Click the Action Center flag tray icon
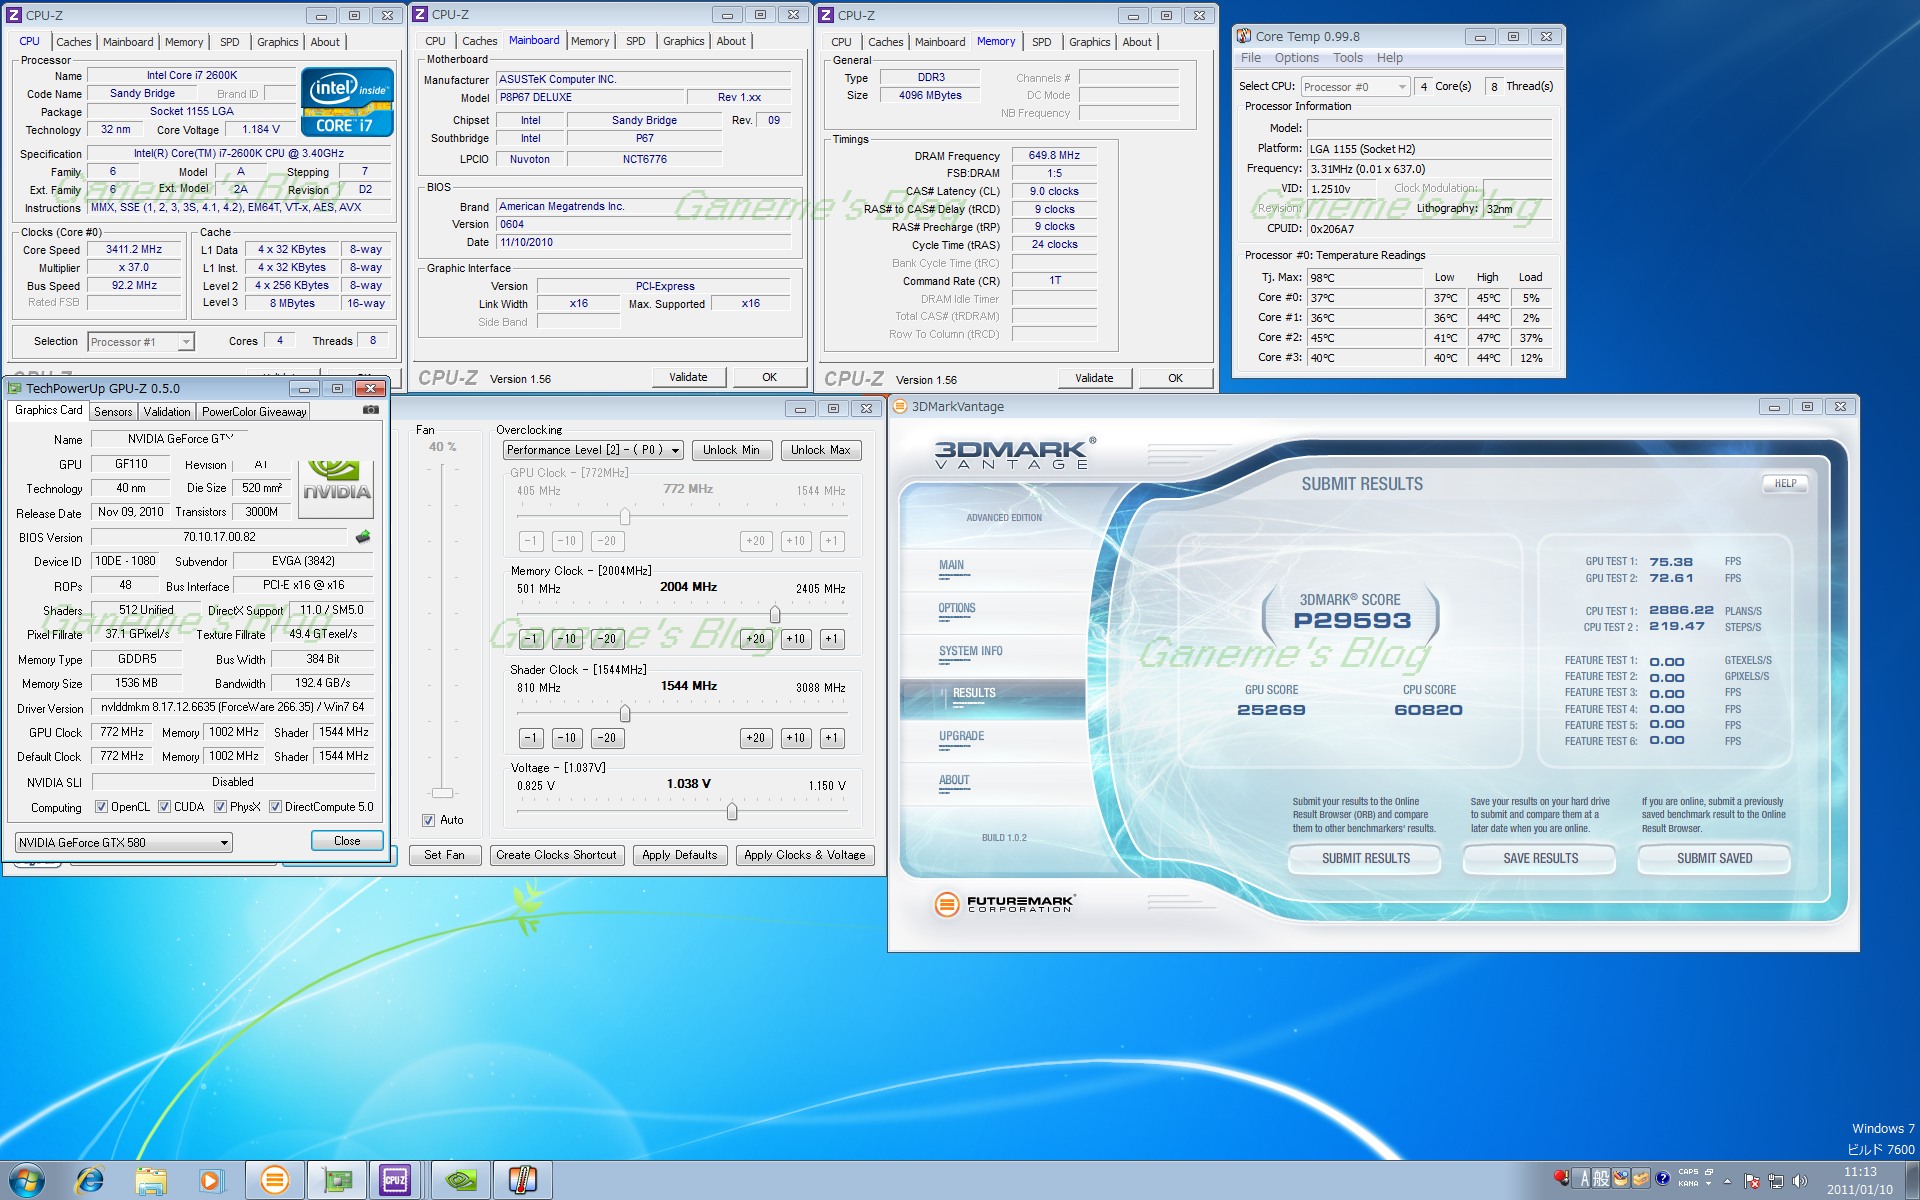This screenshot has height=1200, width=1920. 1752,1181
